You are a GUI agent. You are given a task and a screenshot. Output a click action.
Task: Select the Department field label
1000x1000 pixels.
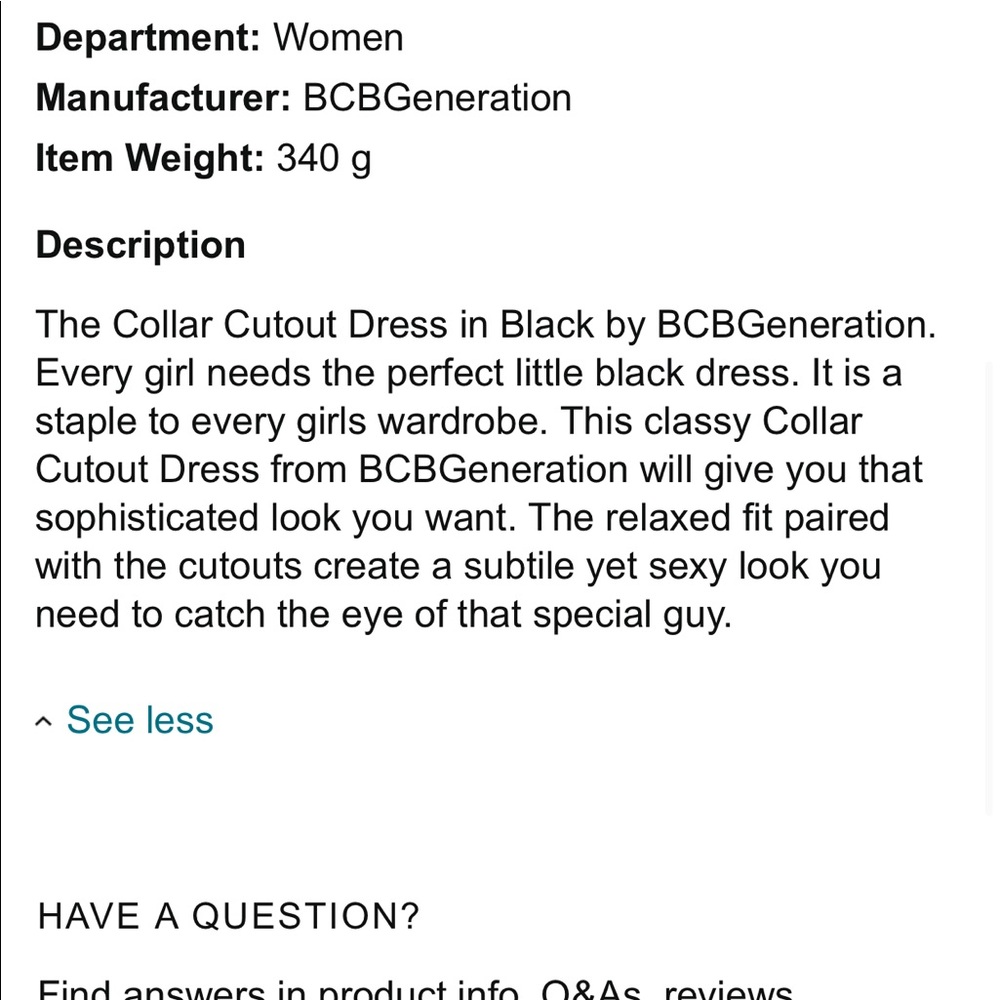(x=146, y=38)
